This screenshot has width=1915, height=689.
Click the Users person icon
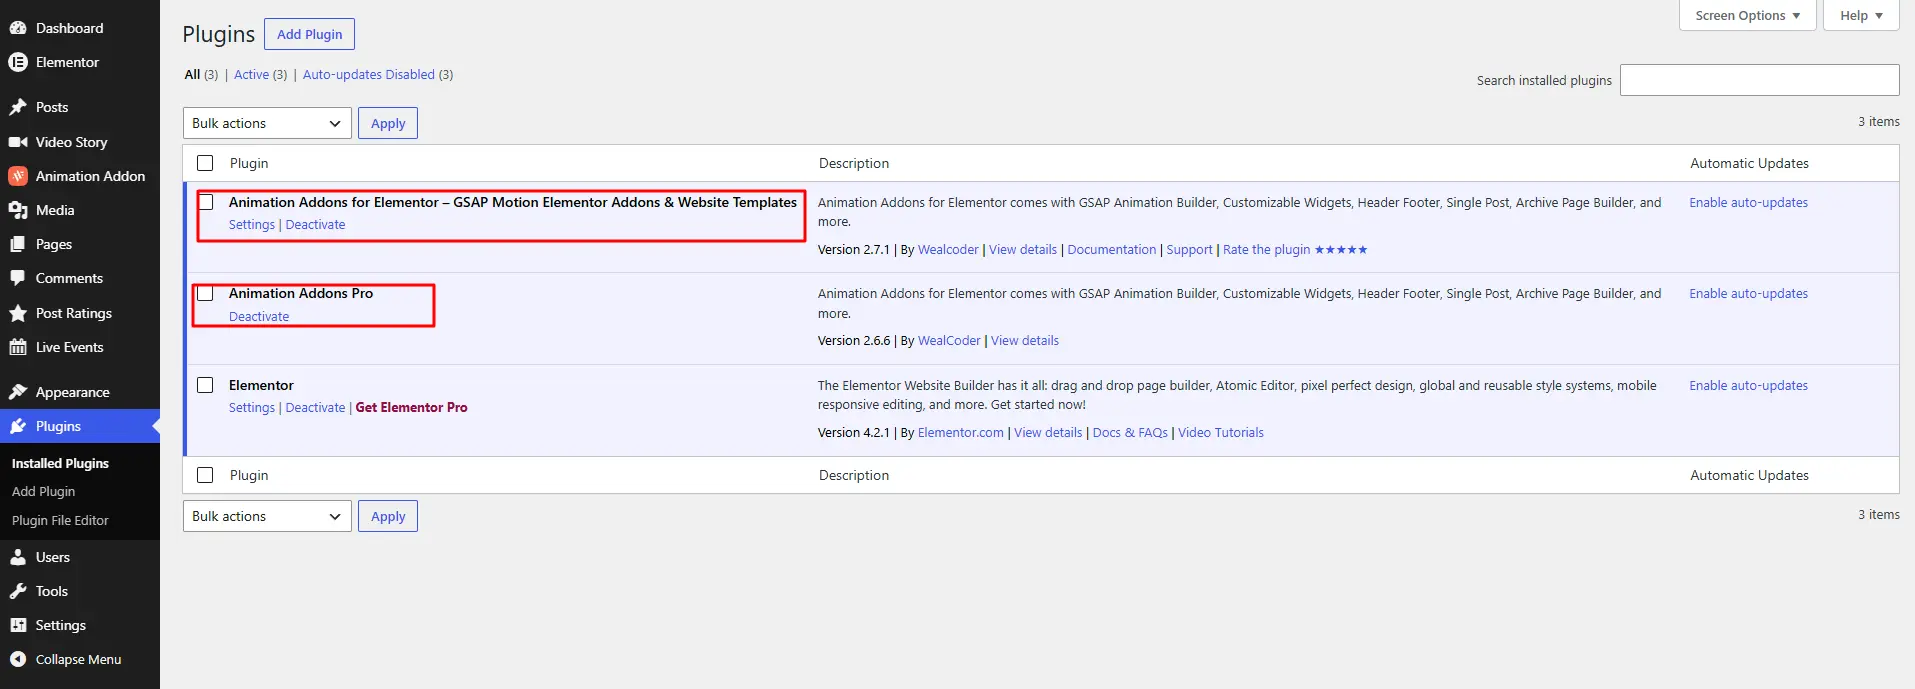coord(18,557)
